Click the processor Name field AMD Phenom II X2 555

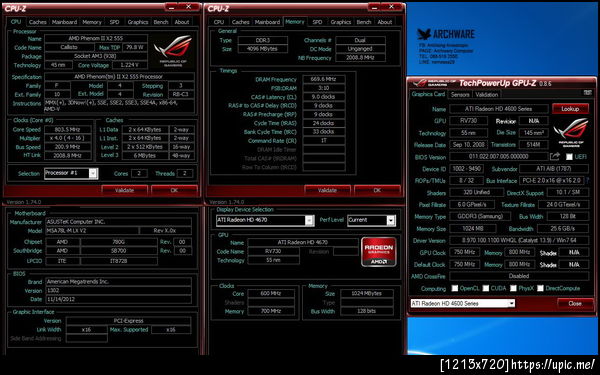pos(96,38)
